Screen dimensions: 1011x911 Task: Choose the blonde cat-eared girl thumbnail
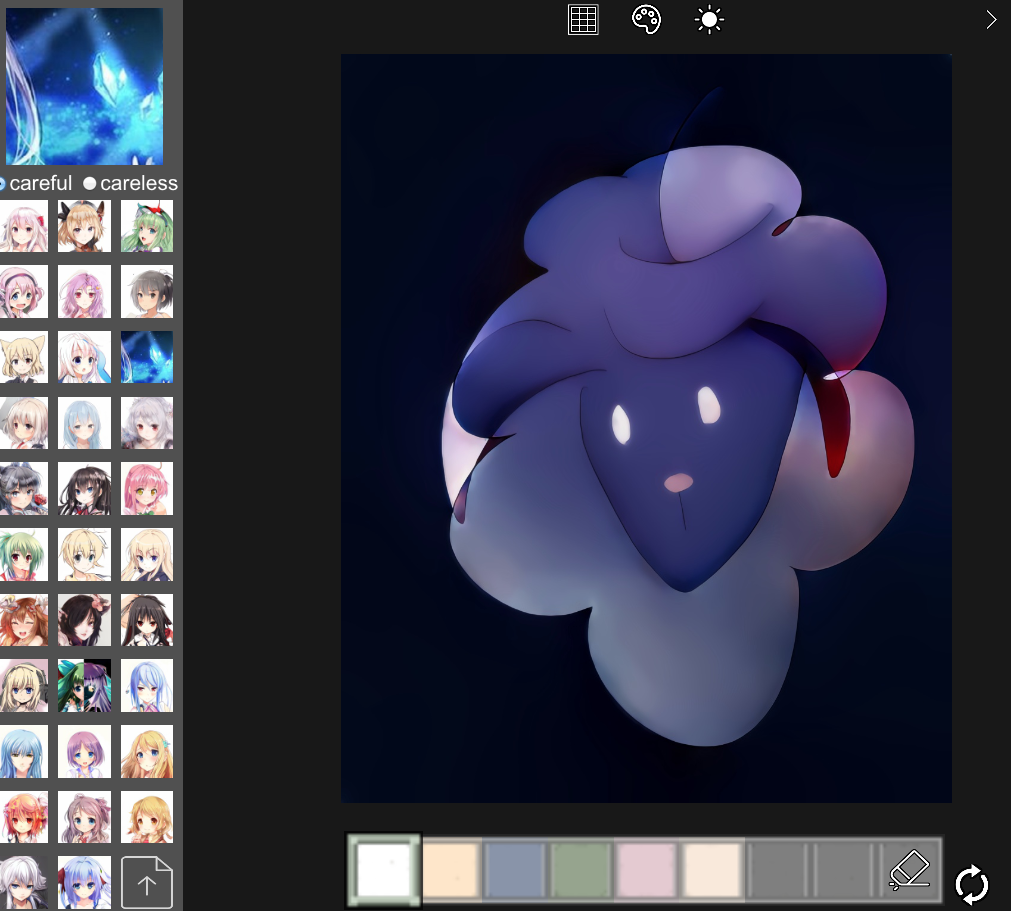click(24, 357)
